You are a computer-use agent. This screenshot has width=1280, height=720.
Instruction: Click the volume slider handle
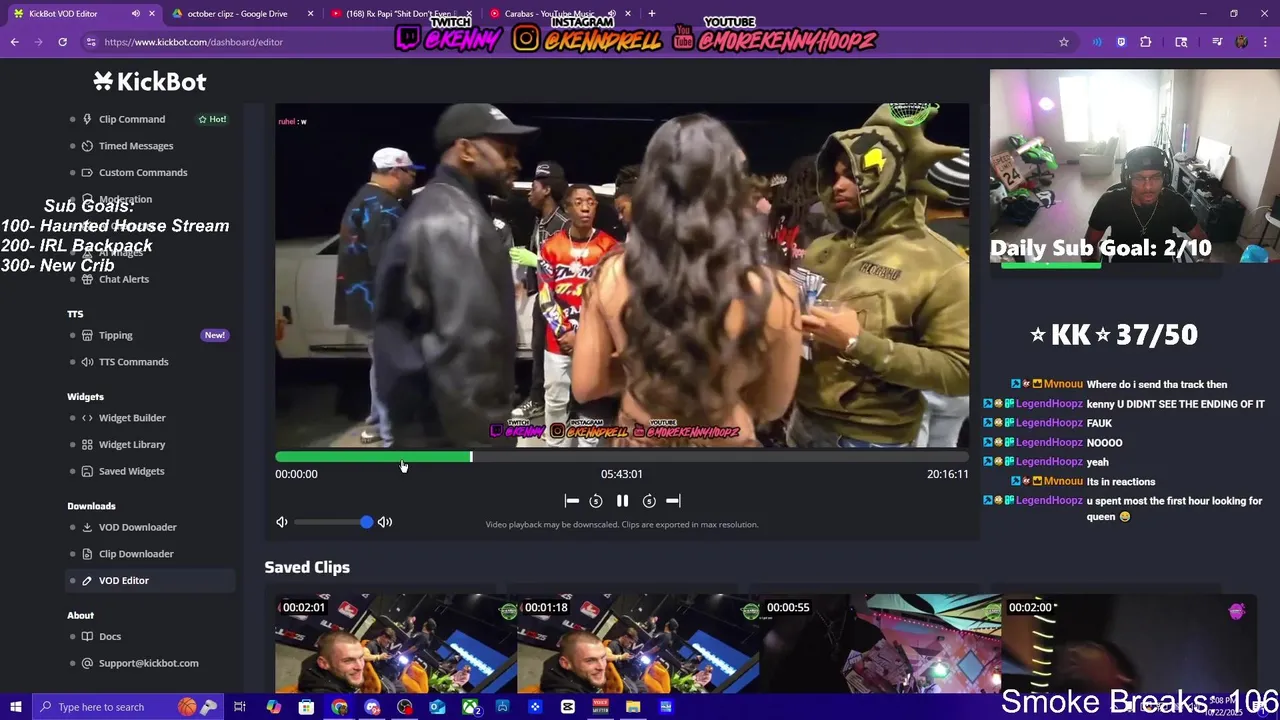click(366, 522)
